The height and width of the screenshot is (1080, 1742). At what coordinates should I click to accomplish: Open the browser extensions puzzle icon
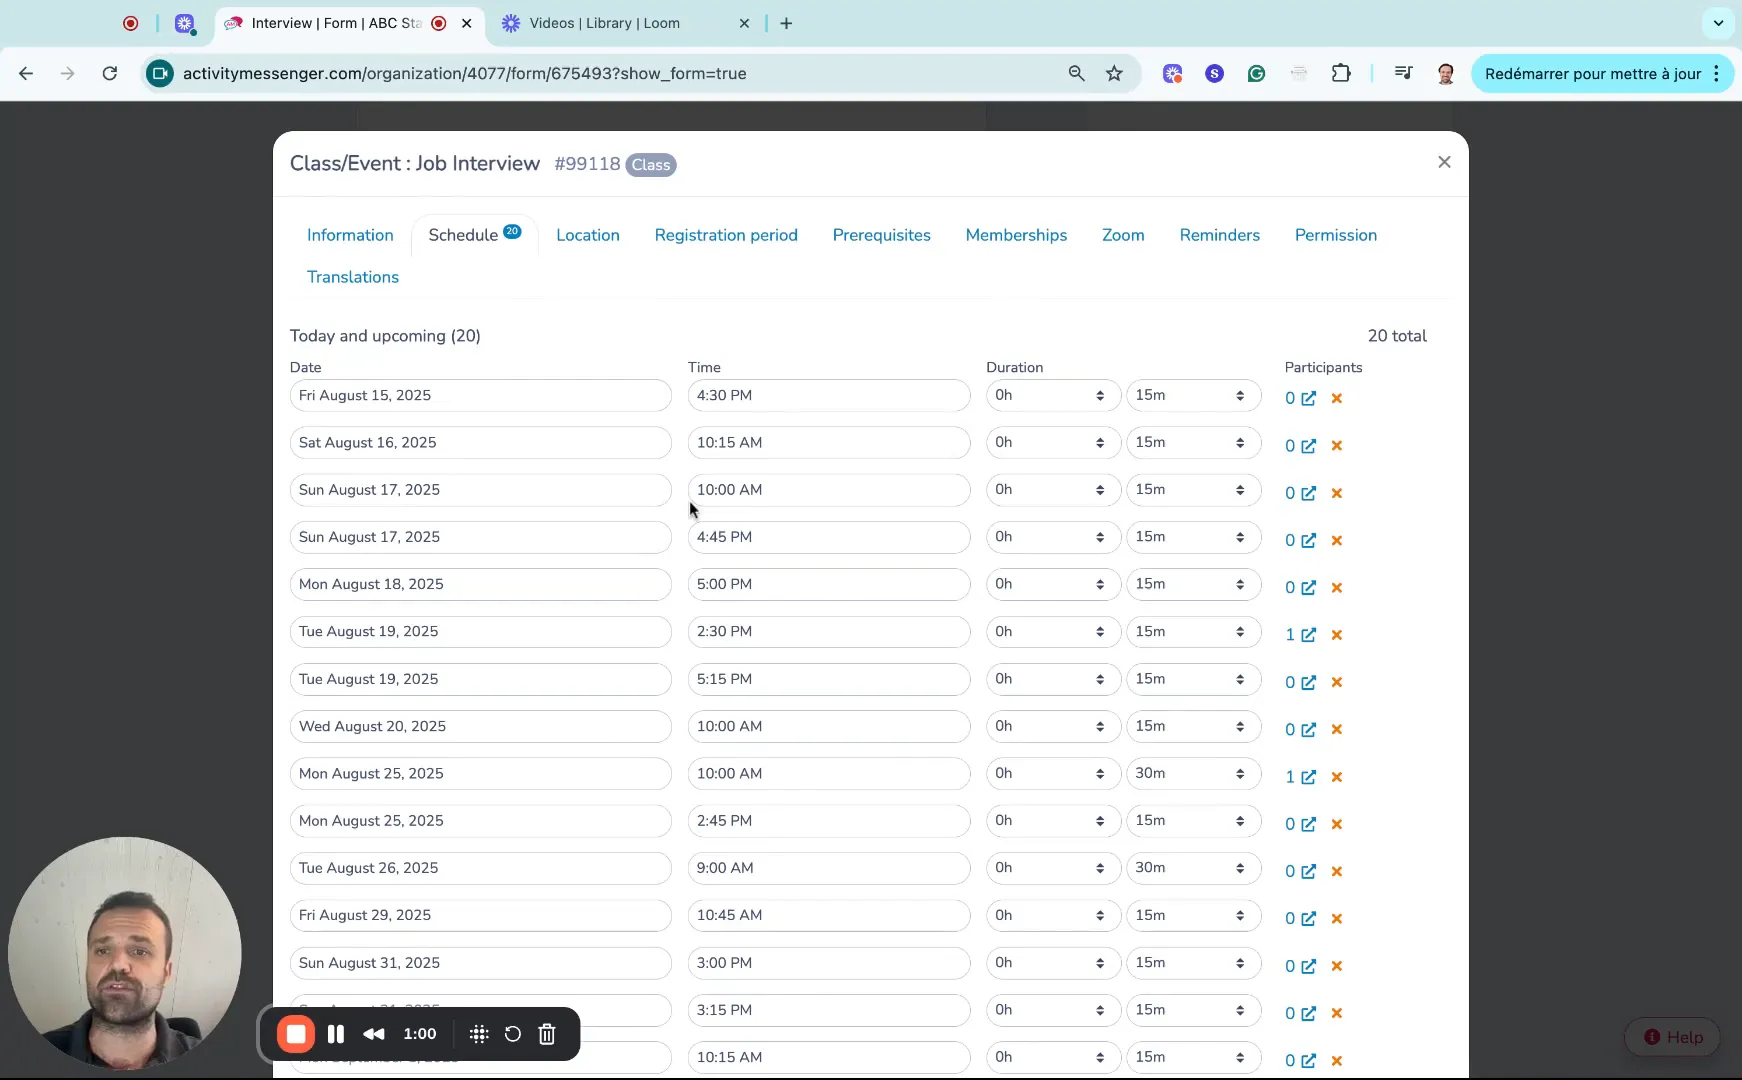[x=1341, y=73]
